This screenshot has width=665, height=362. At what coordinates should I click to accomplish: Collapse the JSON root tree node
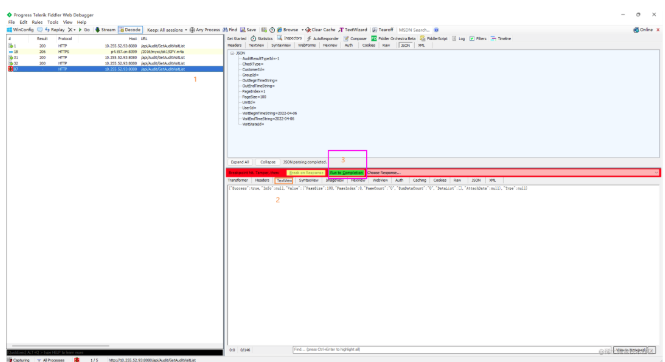tap(232, 53)
